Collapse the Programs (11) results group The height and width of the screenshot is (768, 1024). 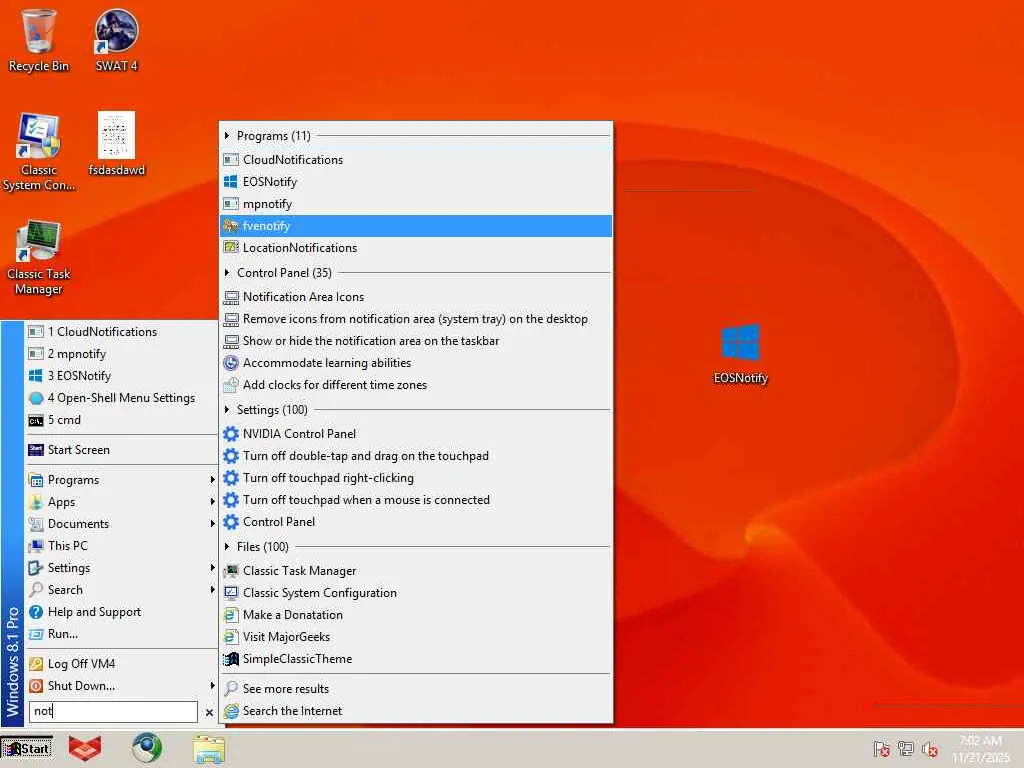(x=227, y=136)
